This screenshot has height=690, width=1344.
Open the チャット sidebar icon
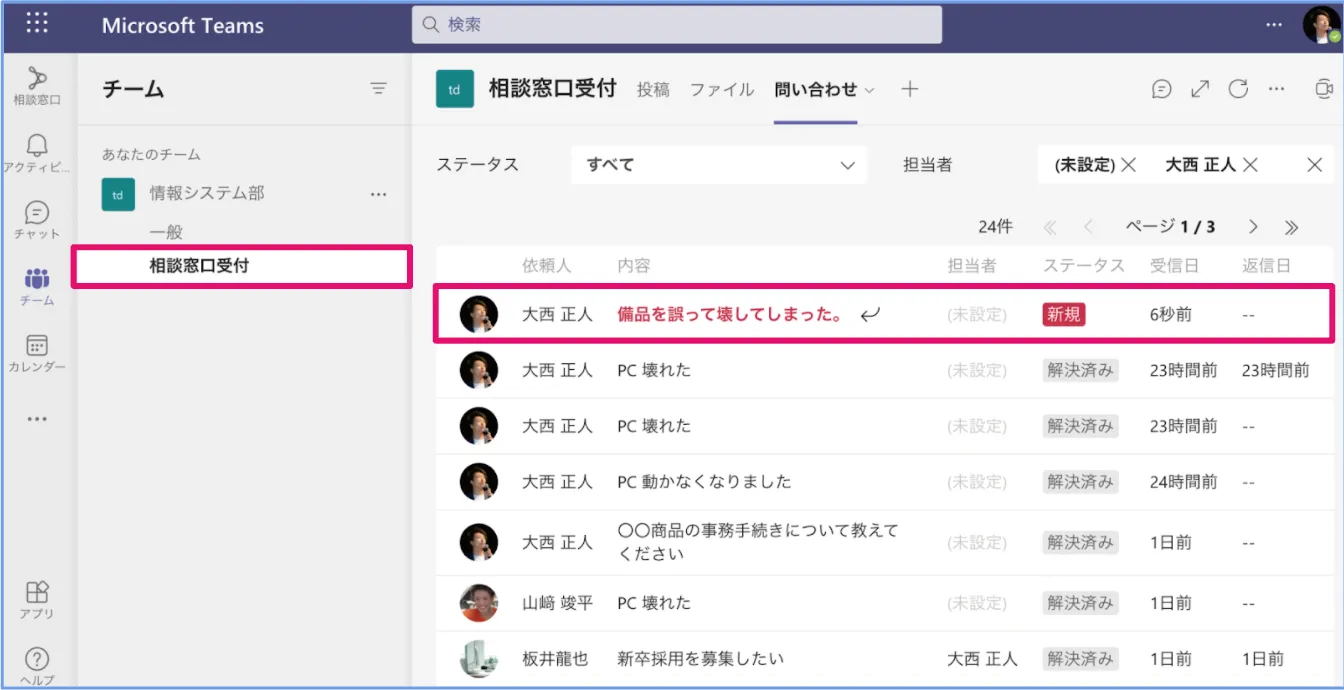(x=37, y=220)
